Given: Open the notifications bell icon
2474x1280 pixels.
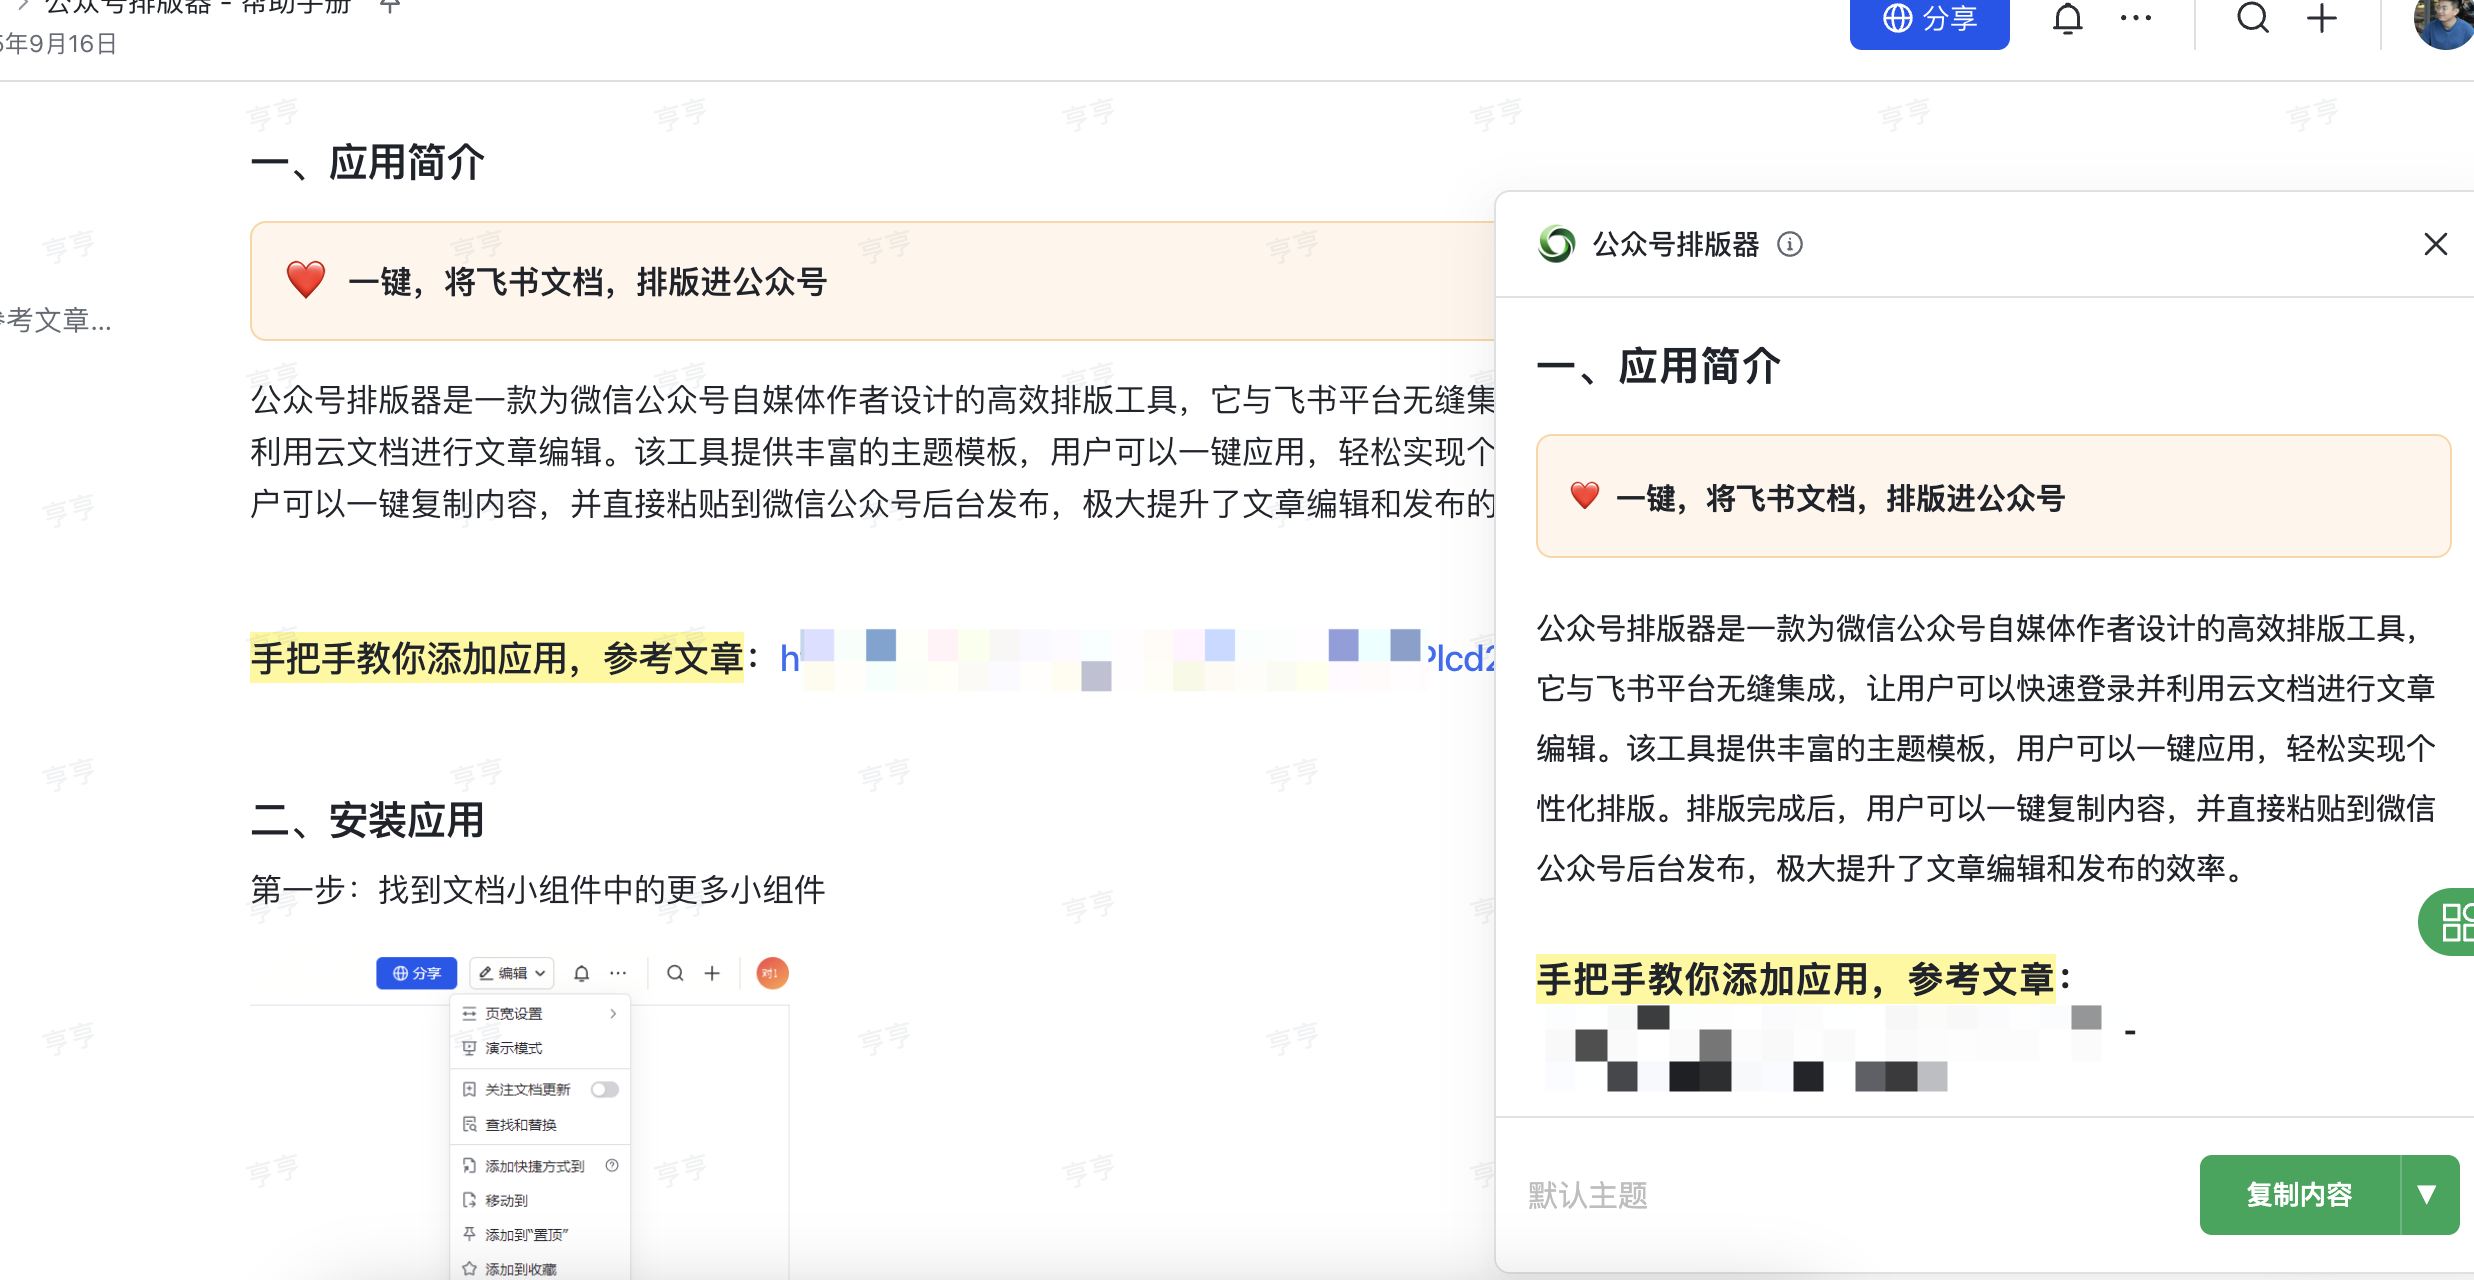Looking at the screenshot, I should (x=2067, y=19).
